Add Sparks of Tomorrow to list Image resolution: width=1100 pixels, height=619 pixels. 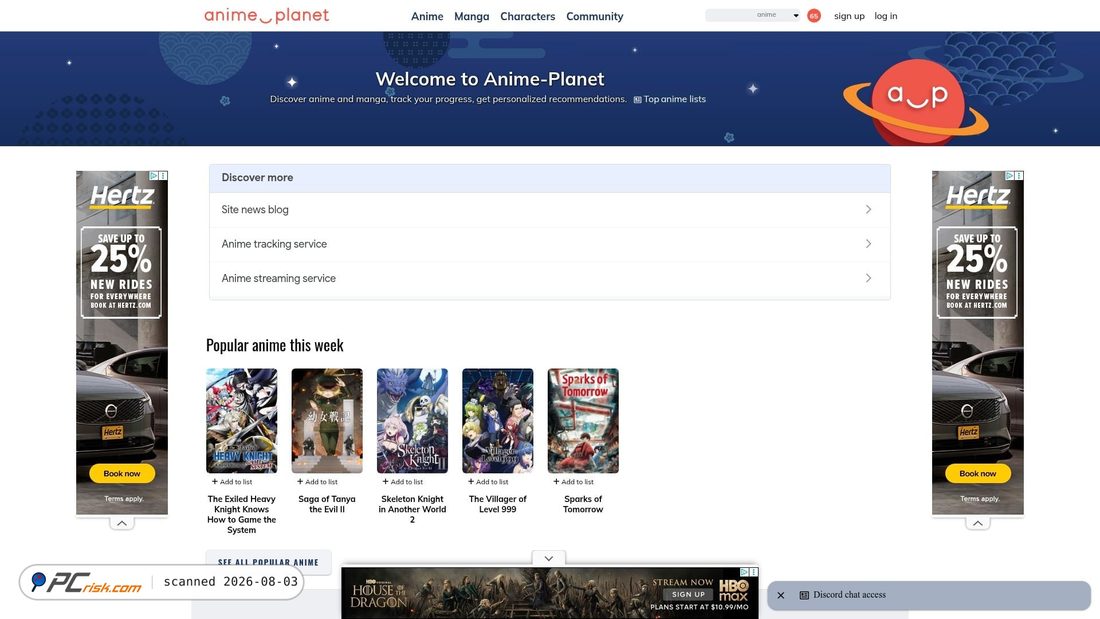click(x=573, y=481)
